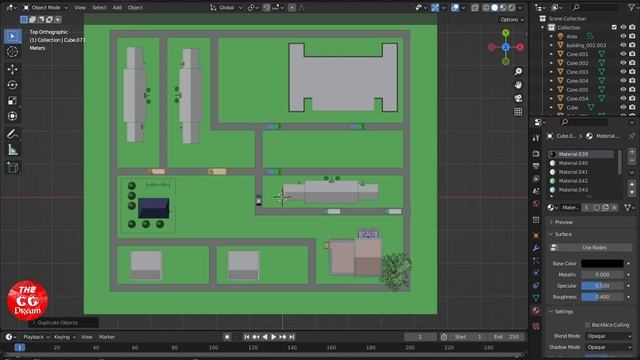Activate the Annotate tool

[13, 134]
